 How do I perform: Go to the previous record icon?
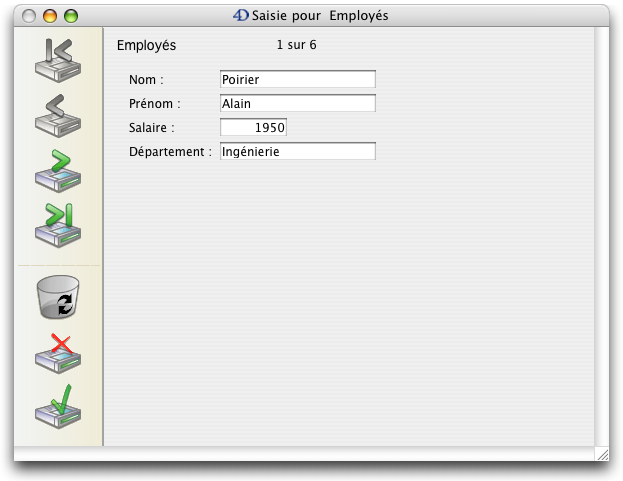coord(58,116)
